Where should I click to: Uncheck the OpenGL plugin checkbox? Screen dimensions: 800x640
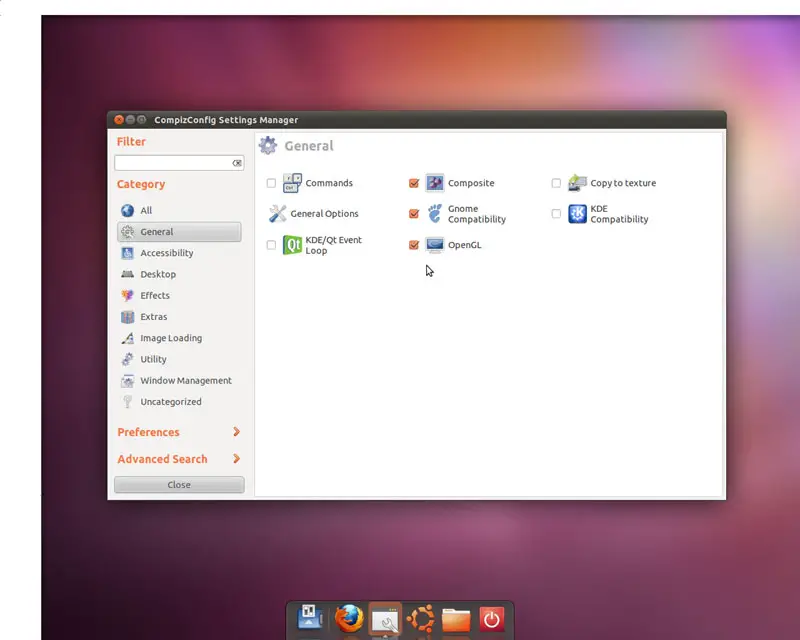414,245
